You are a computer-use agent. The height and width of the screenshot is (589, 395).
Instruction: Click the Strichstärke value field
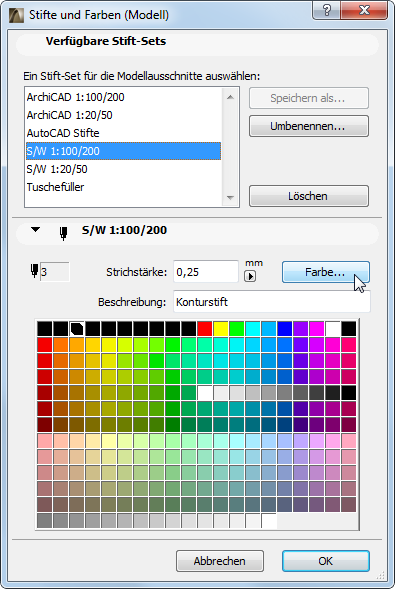coord(206,272)
